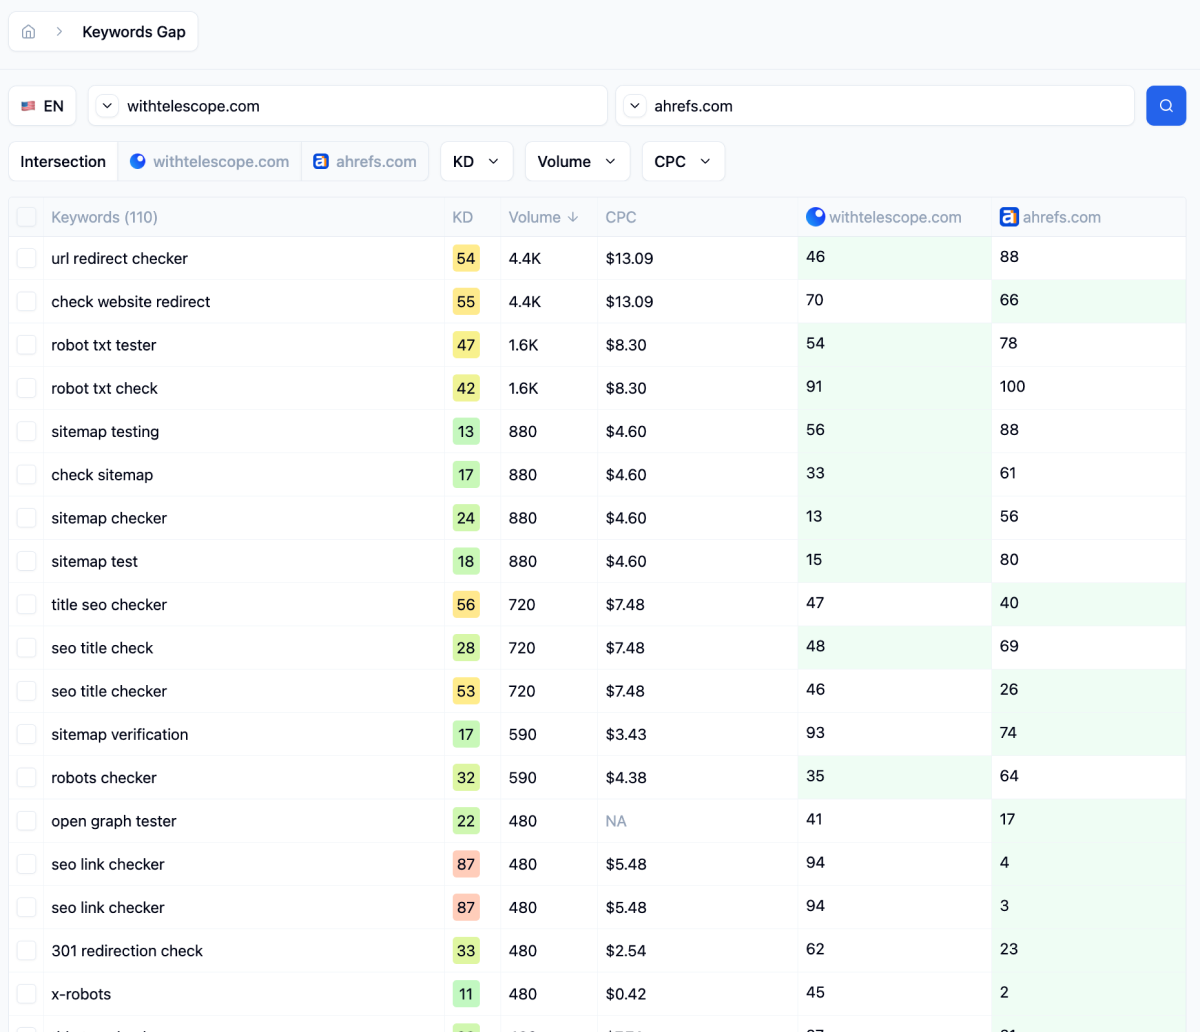Open the CPC filter dropdown
The width and height of the screenshot is (1200, 1032).
683,162
